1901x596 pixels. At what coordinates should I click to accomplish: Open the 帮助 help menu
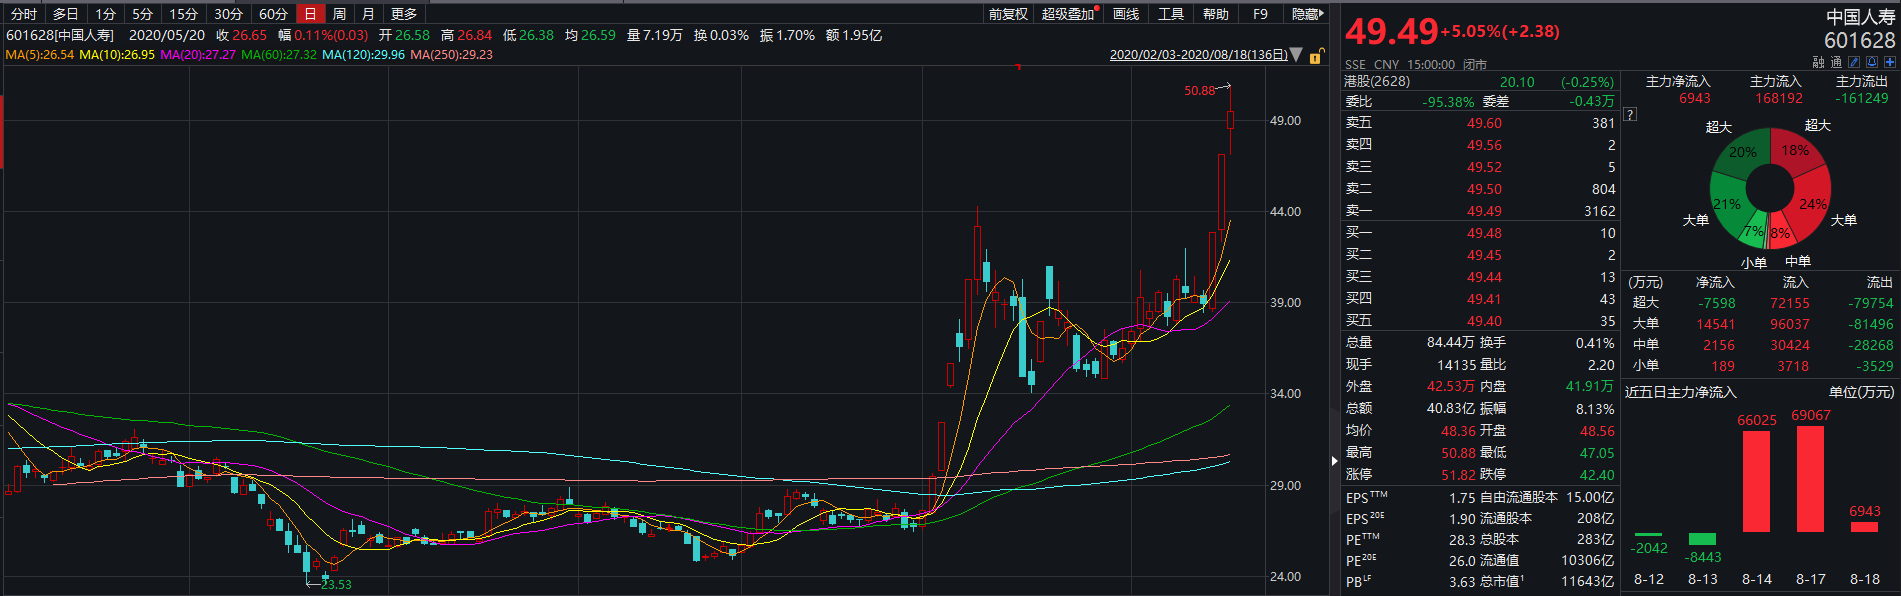pos(1216,14)
